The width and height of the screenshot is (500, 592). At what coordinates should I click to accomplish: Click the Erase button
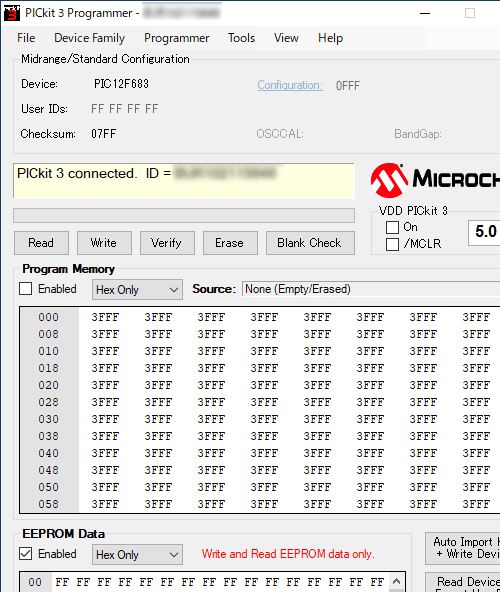[230, 243]
